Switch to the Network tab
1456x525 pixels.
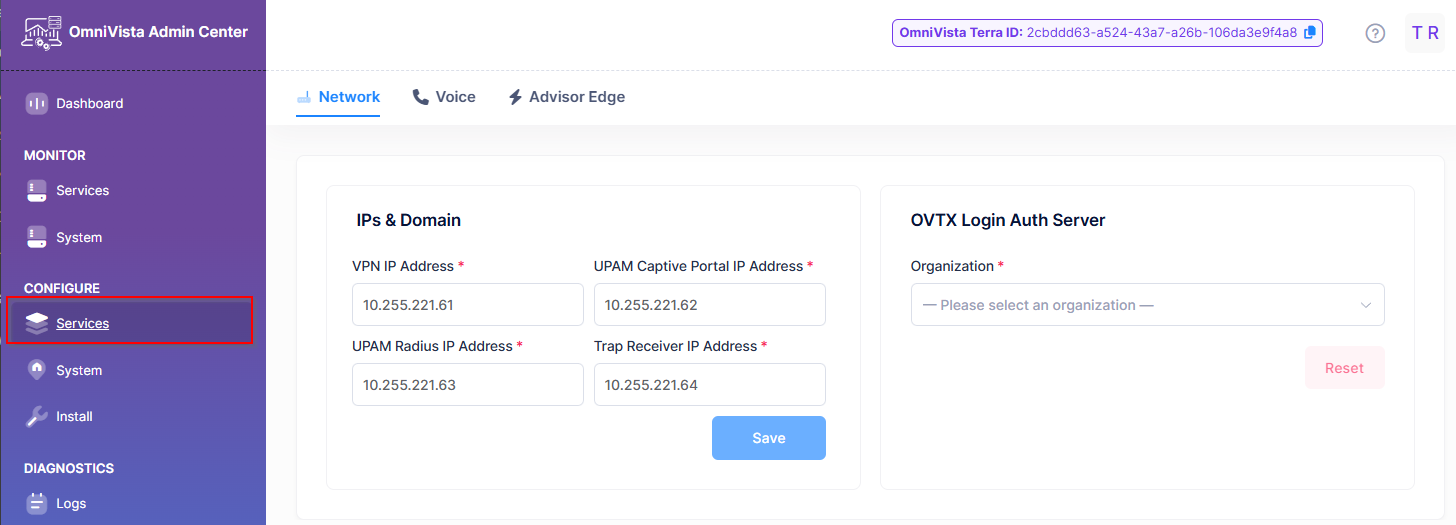coord(338,97)
